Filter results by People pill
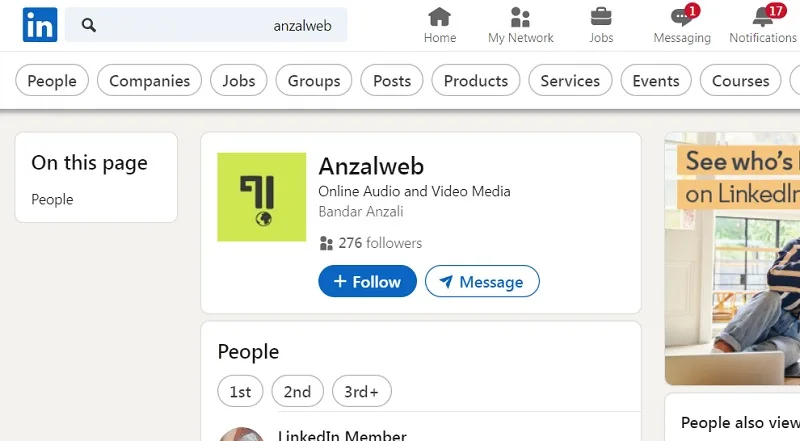 tap(52, 80)
